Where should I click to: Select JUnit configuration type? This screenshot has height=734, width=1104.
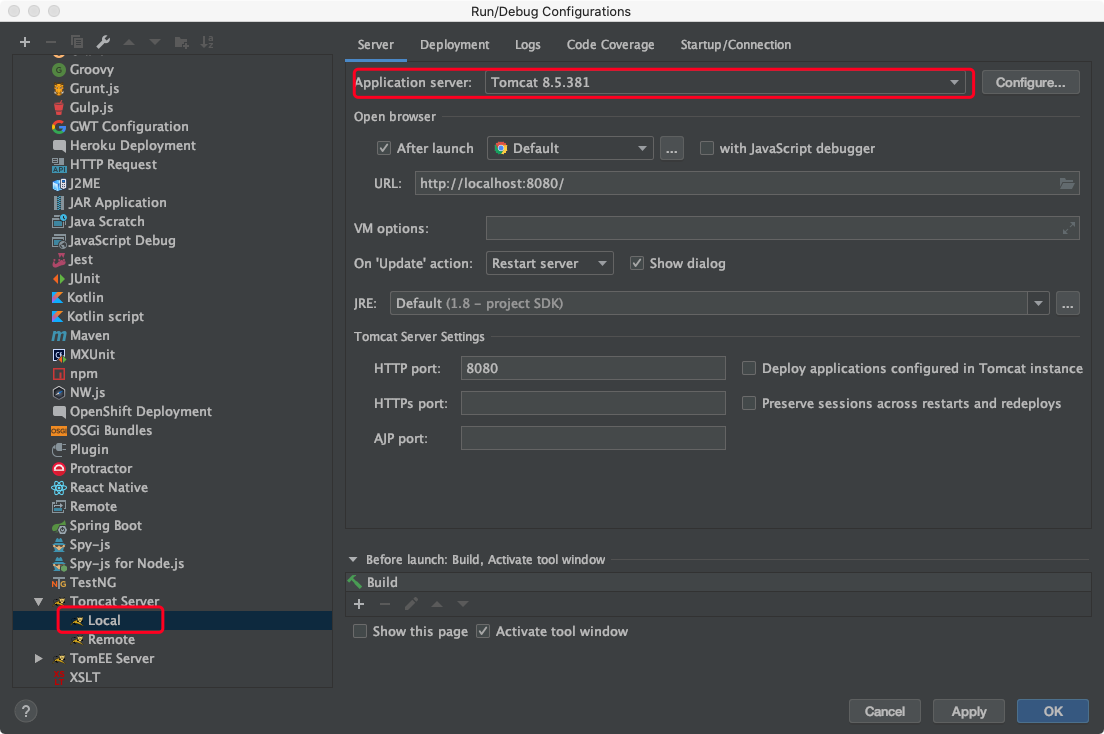click(x=84, y=279)
